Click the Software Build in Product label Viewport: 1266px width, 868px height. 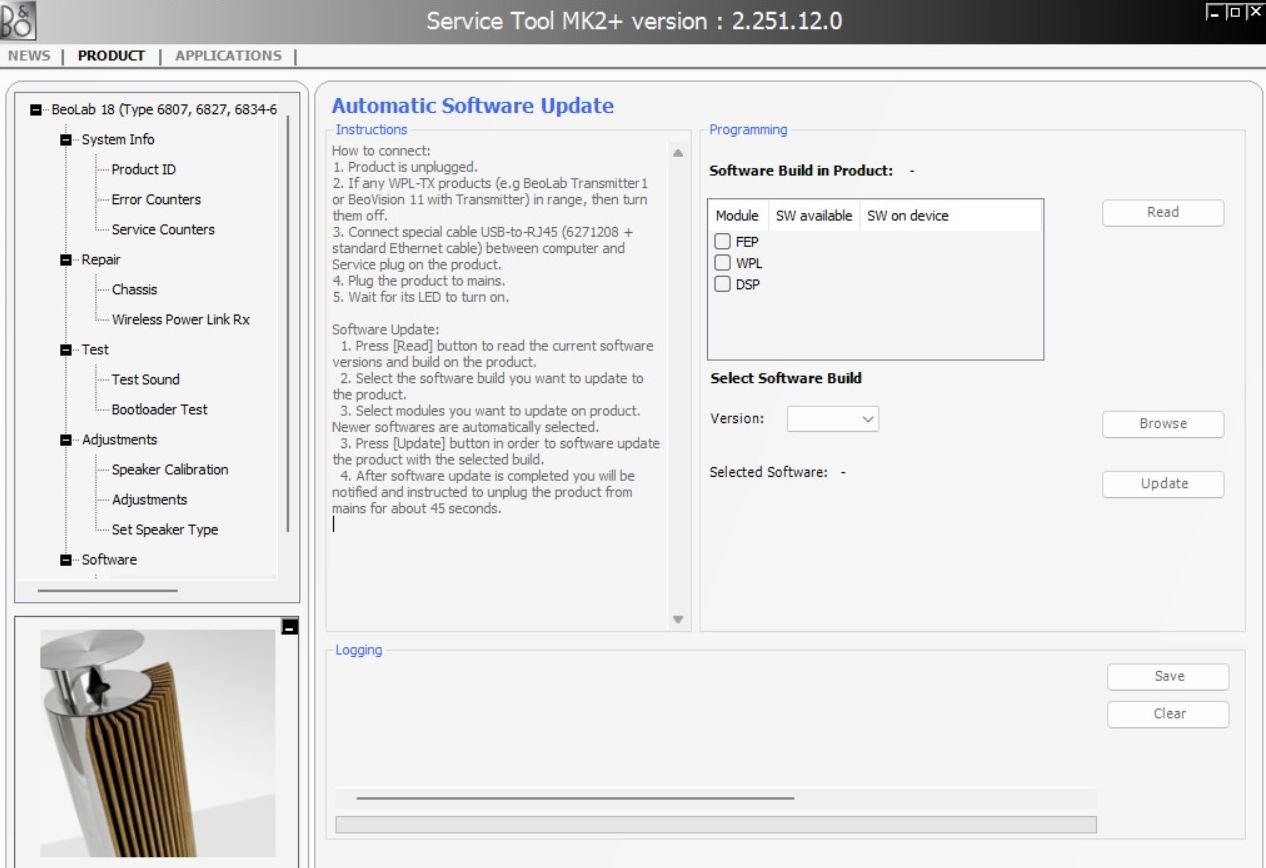pyautogui.click(x=801, y=171)
